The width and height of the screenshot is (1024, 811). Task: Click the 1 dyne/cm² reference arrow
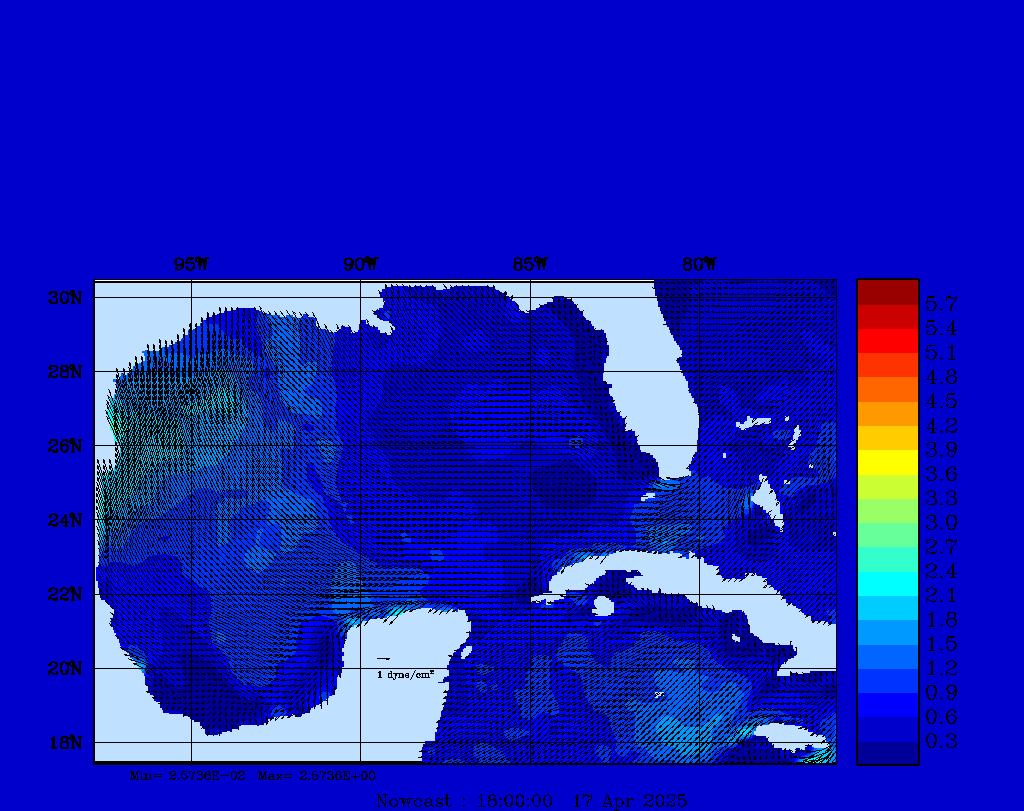tap(383, 659)
